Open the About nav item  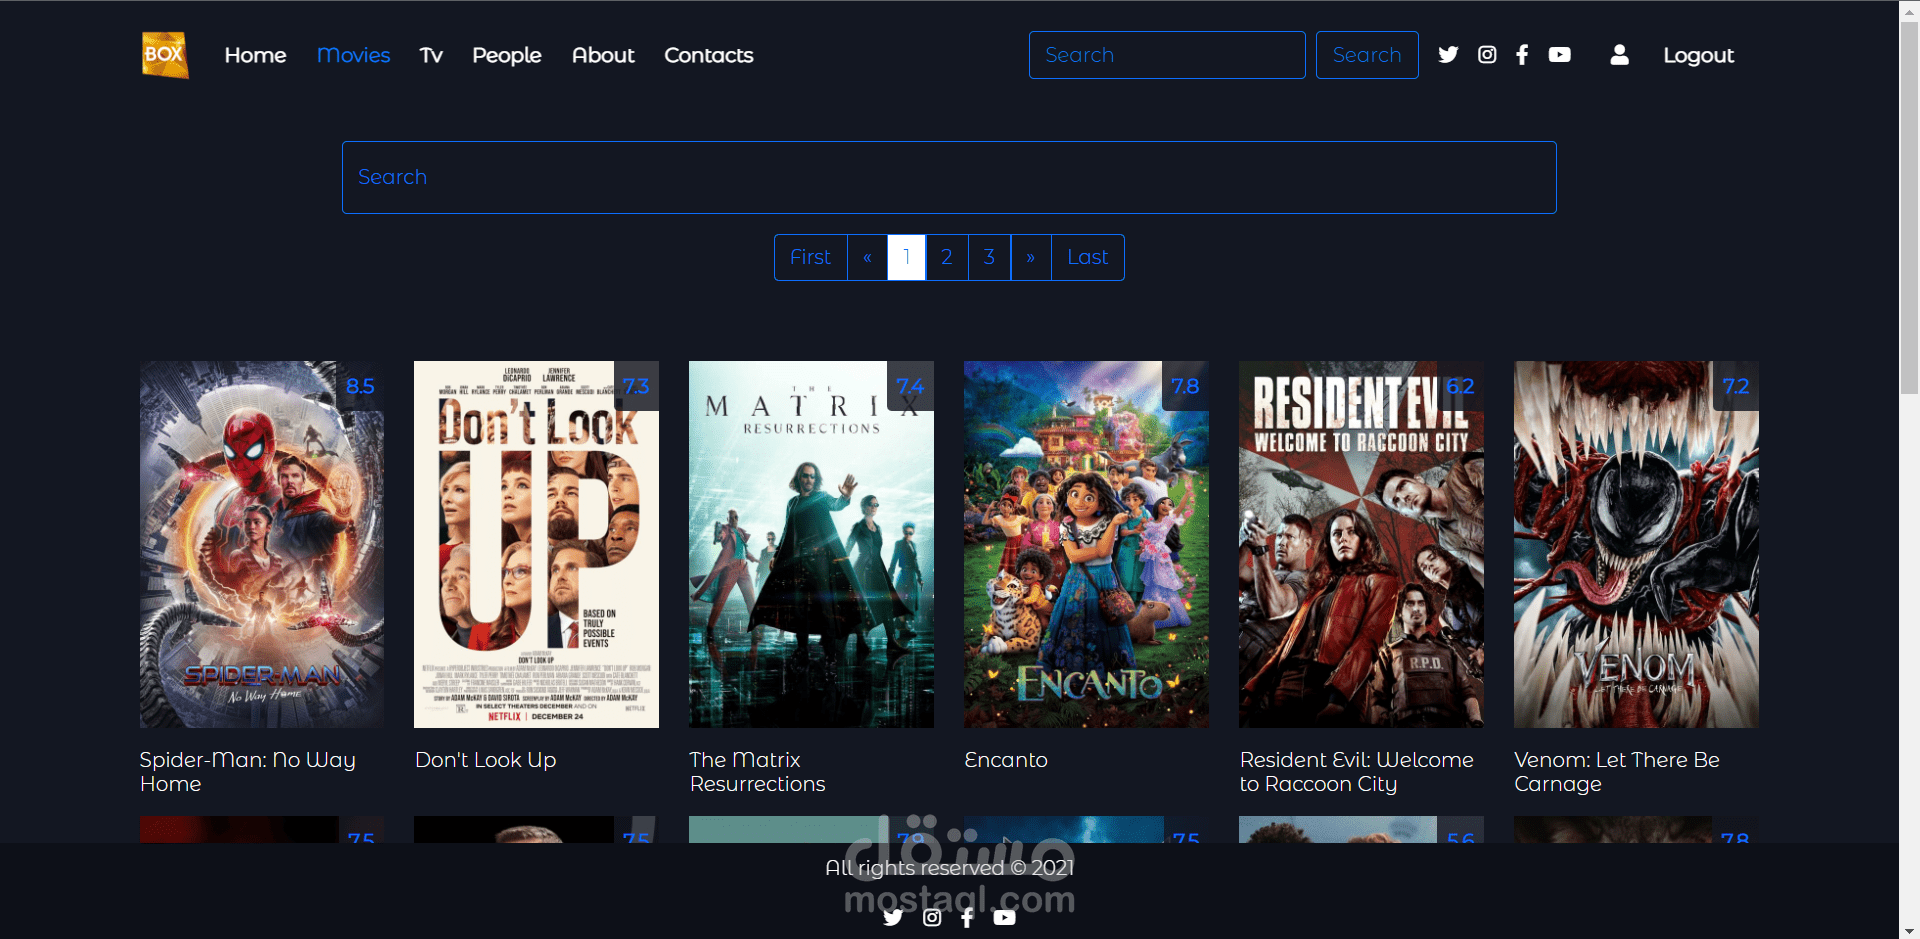click(x=603, y=55)
